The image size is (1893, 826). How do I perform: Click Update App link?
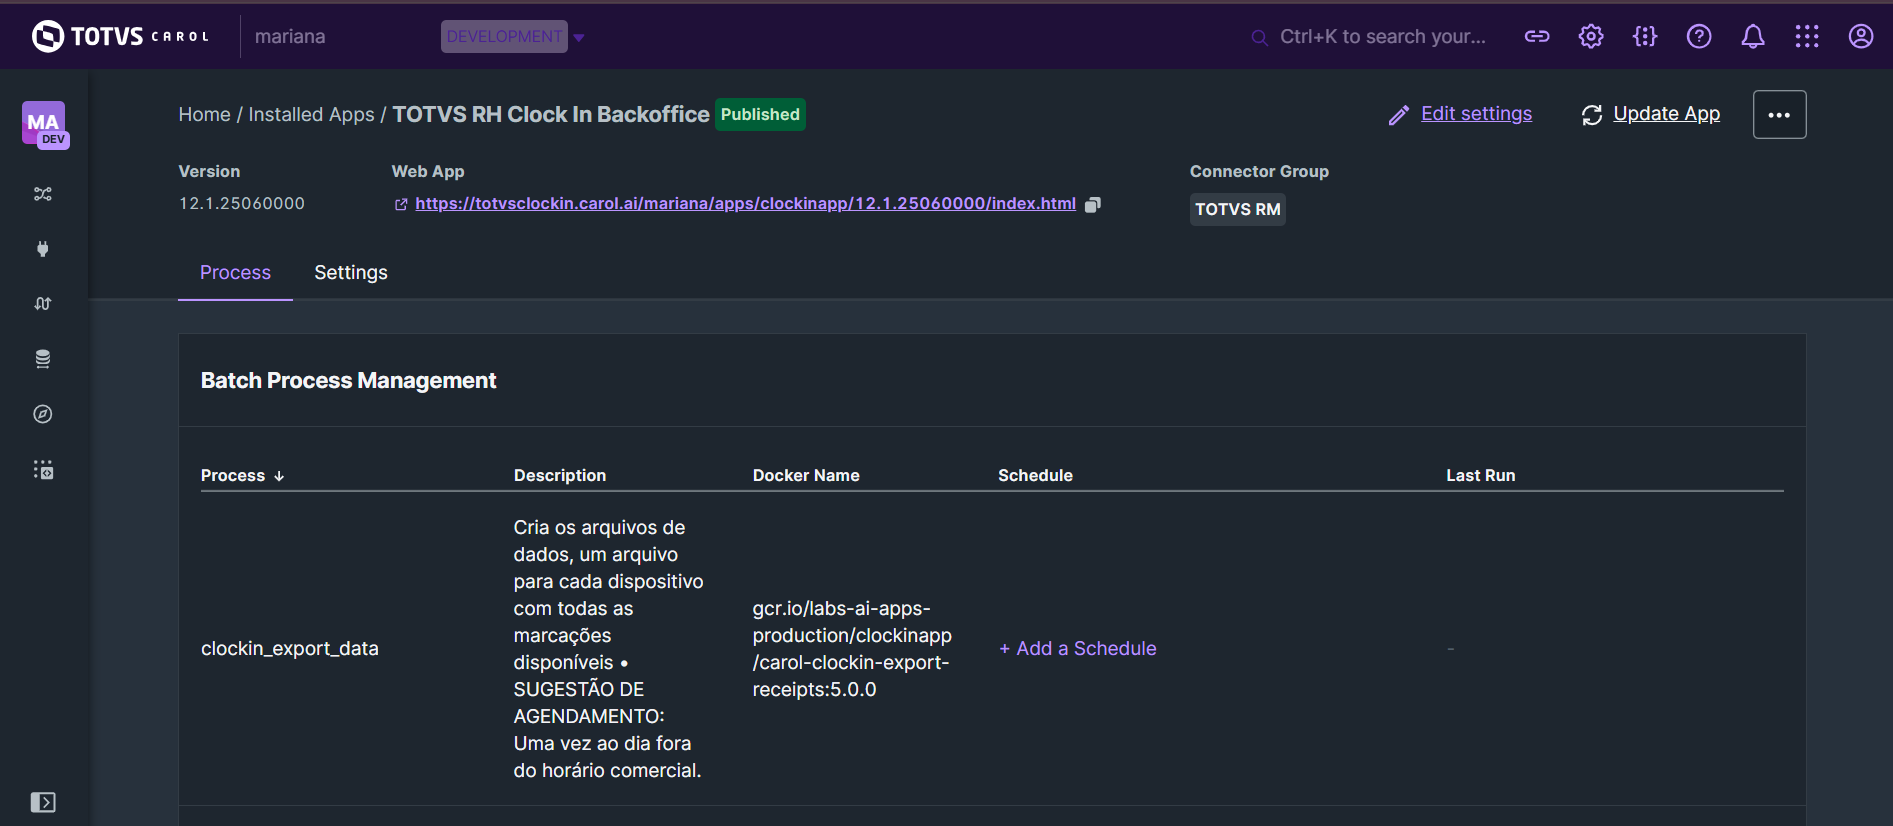(x=1651, y=114)
